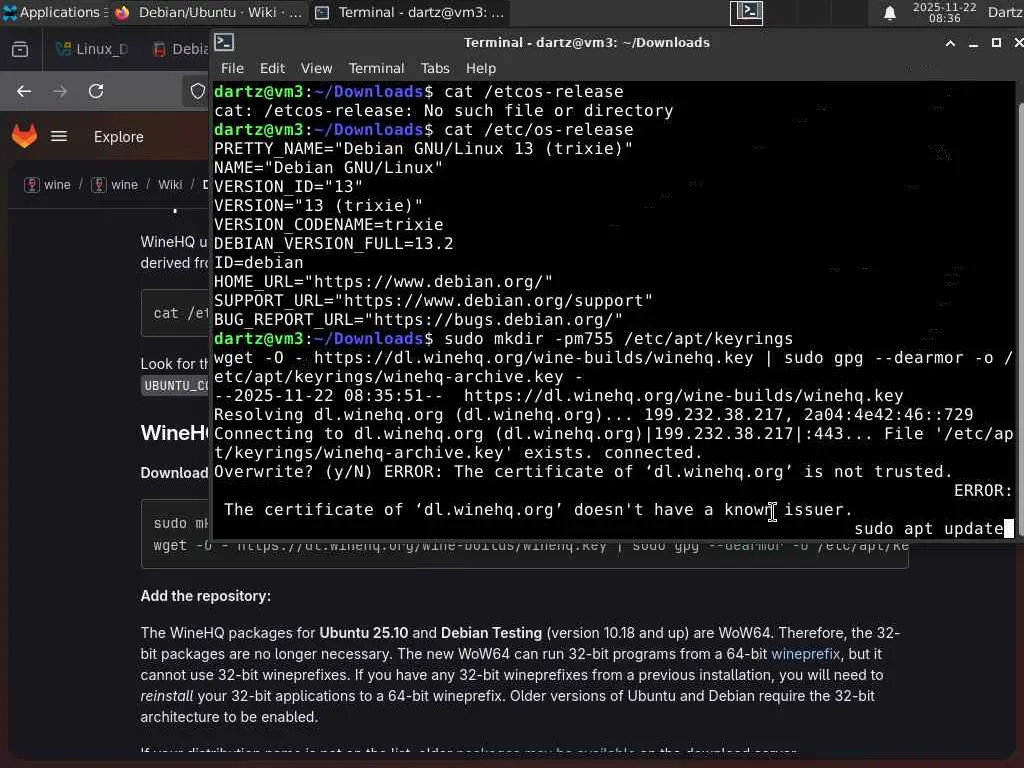Switch to the Firefox Debian/Ubuntu Wiki taskbar window
1024x768 pixels.
tap(208, 12)
